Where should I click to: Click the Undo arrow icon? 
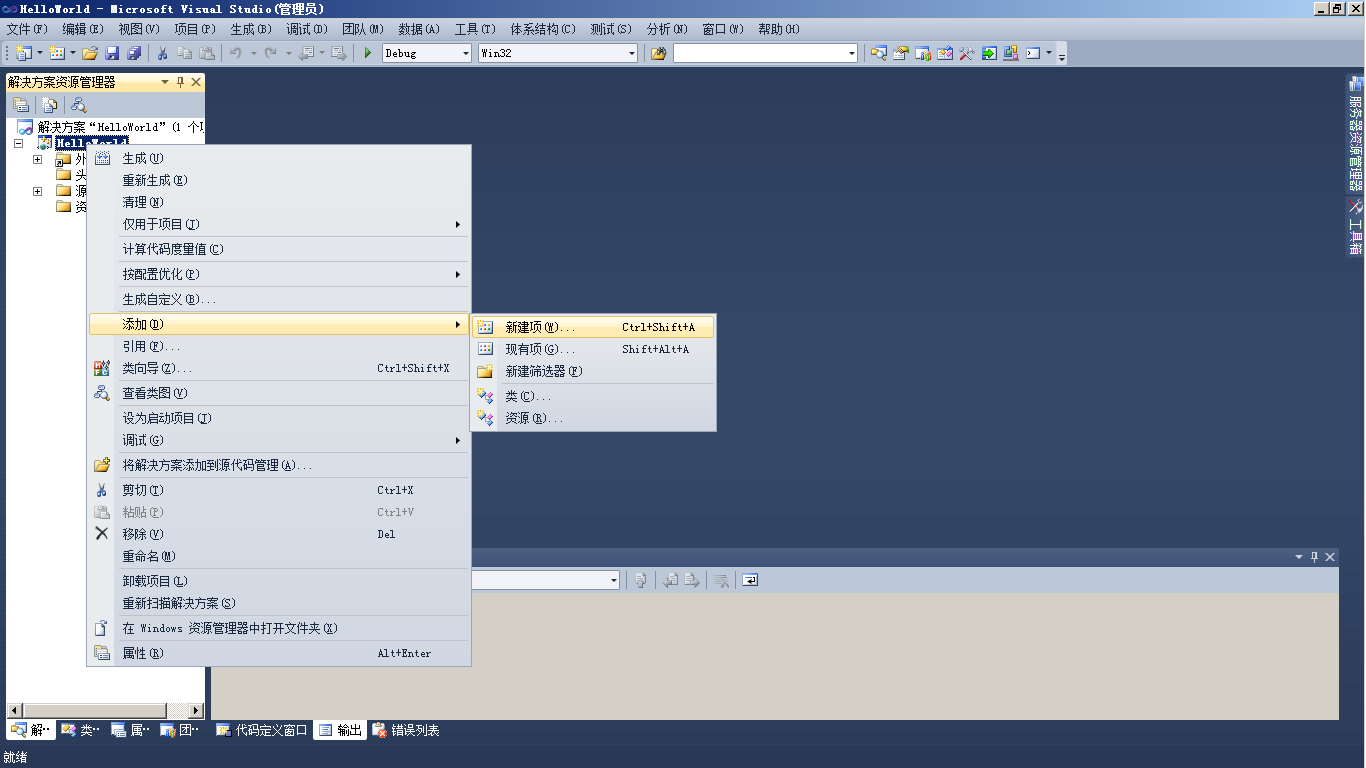pos(236,53)
